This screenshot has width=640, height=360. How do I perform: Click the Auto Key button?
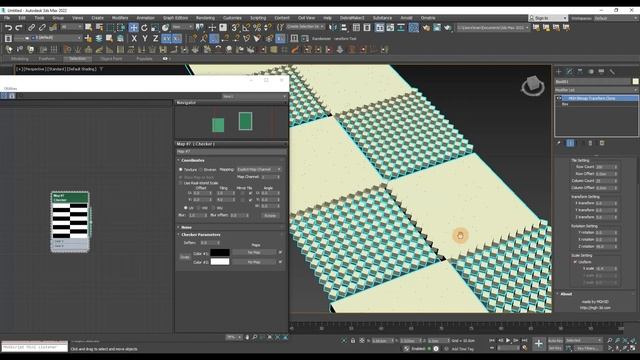click(555, 340)
